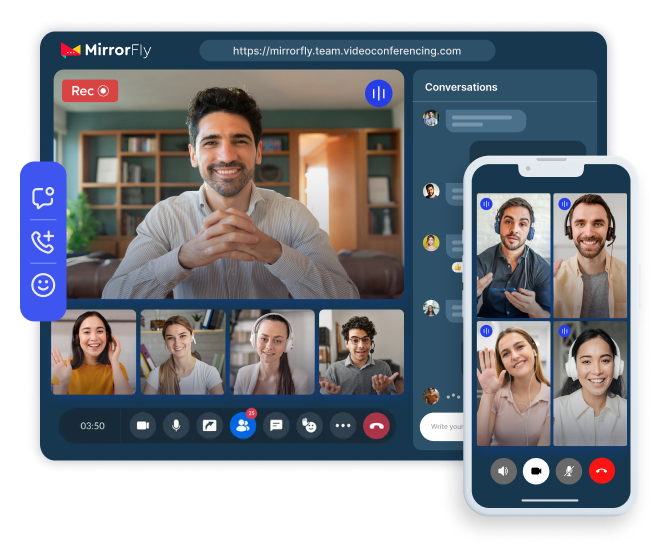Viewport: 658px width, 548px height.
Task: Click the white camera button on the phone
Action: click(536, 470)
